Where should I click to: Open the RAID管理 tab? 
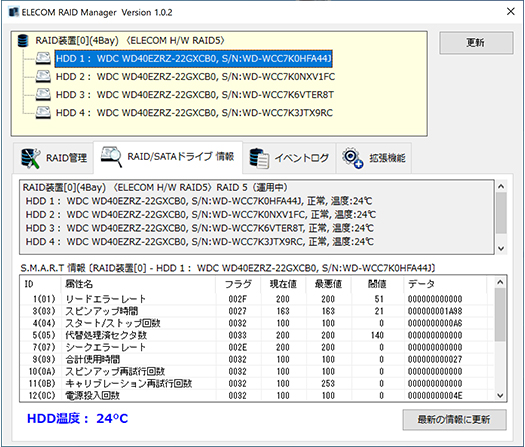54,158
